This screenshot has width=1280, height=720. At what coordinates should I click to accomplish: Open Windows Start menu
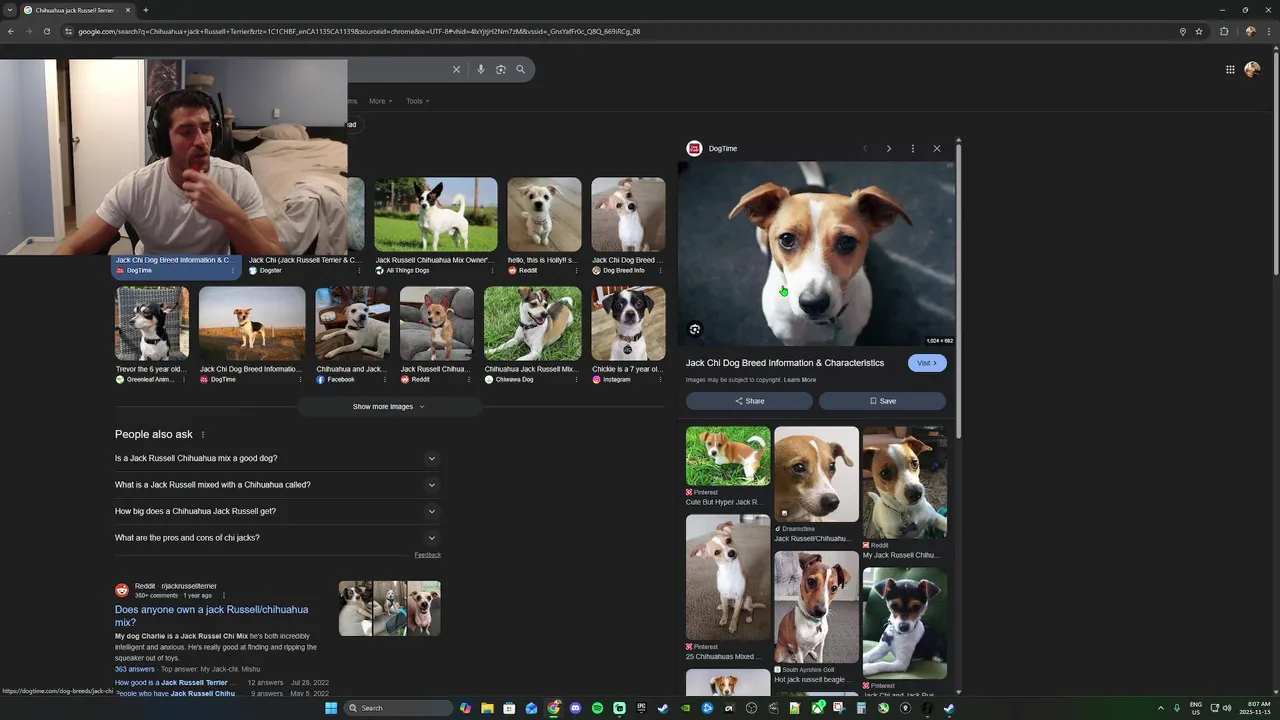coord(331,708)
